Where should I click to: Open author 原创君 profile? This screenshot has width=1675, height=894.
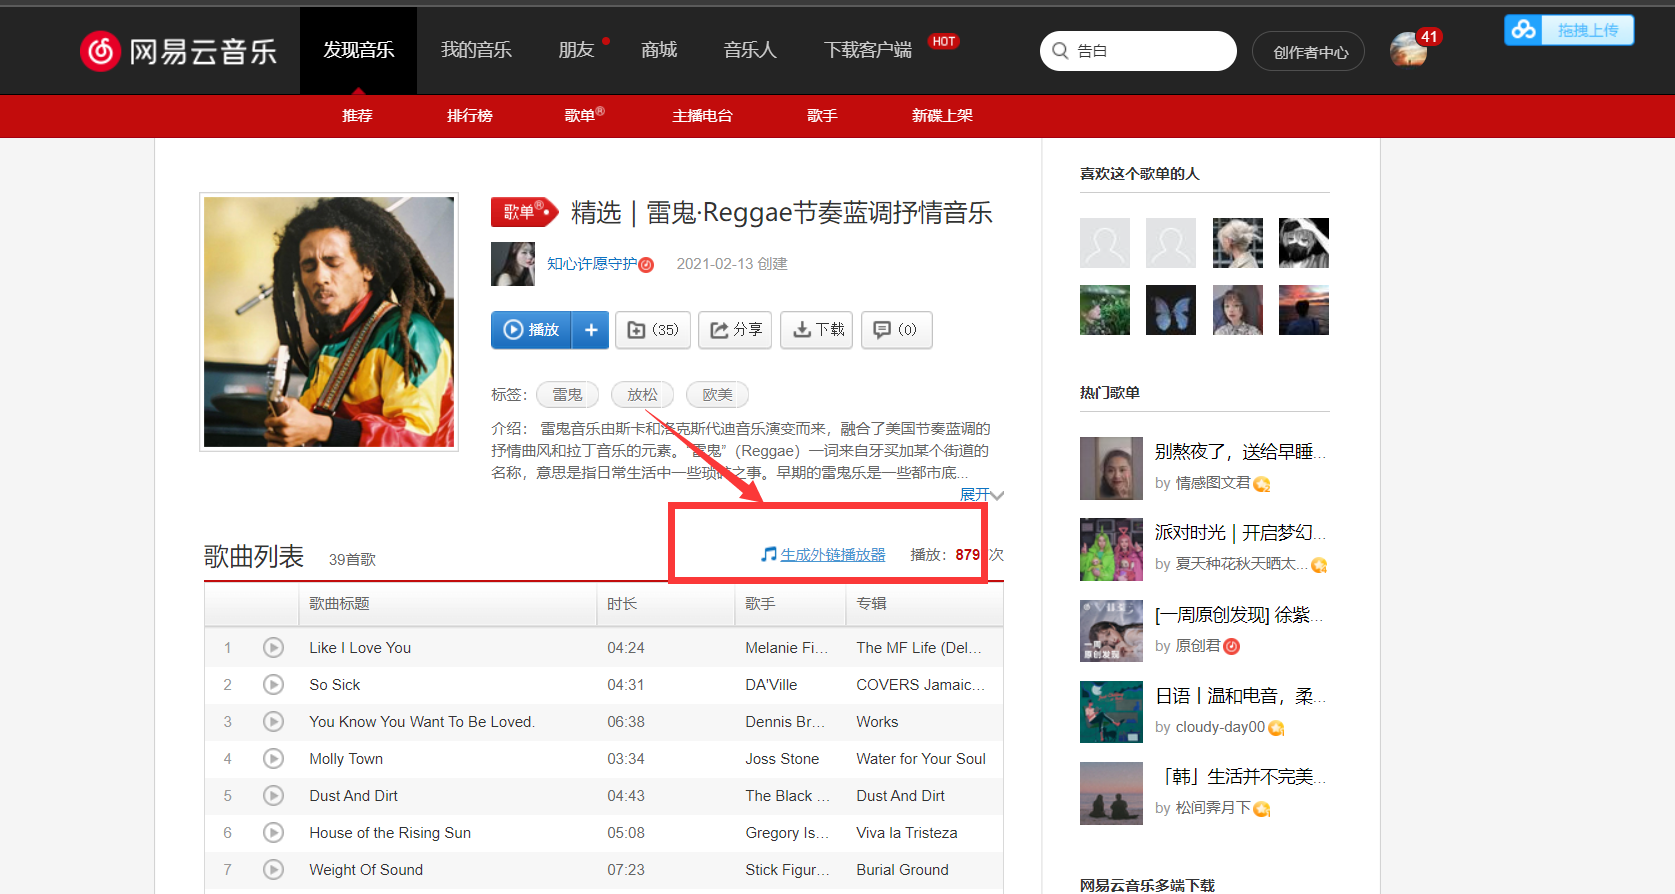click(x=1198, y=646)
